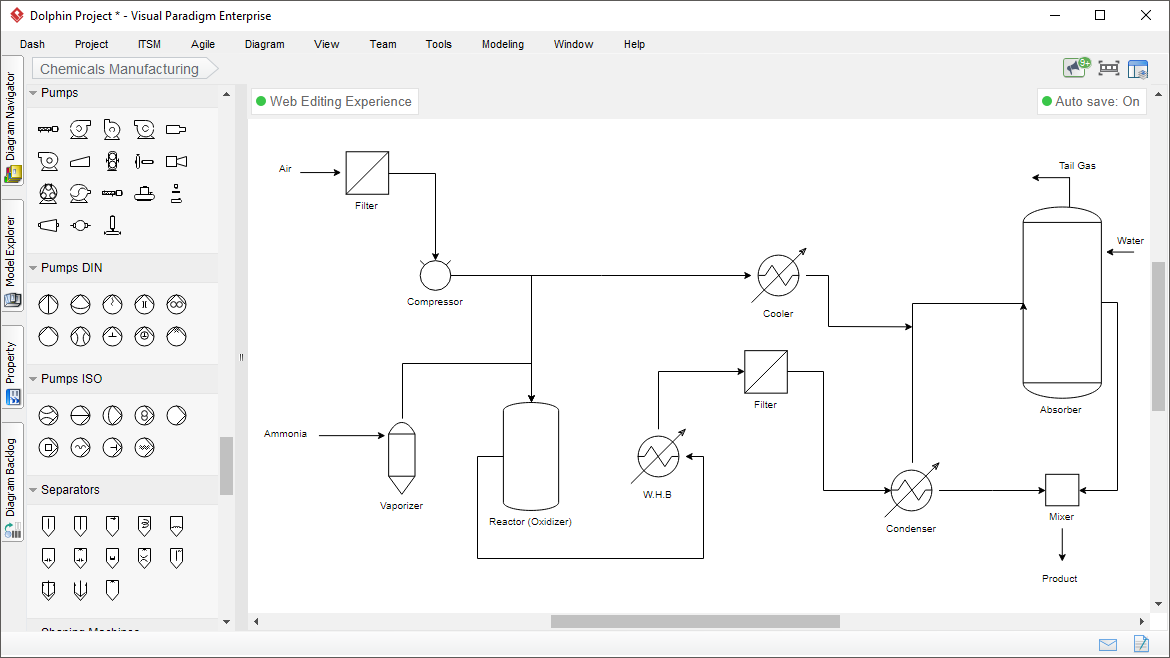The width and height of the screenshot is (1170, 658).
Task: Open the panel layout icon in the top-right toolbar
Action: pyautogui.click(x=1138, y=68)
